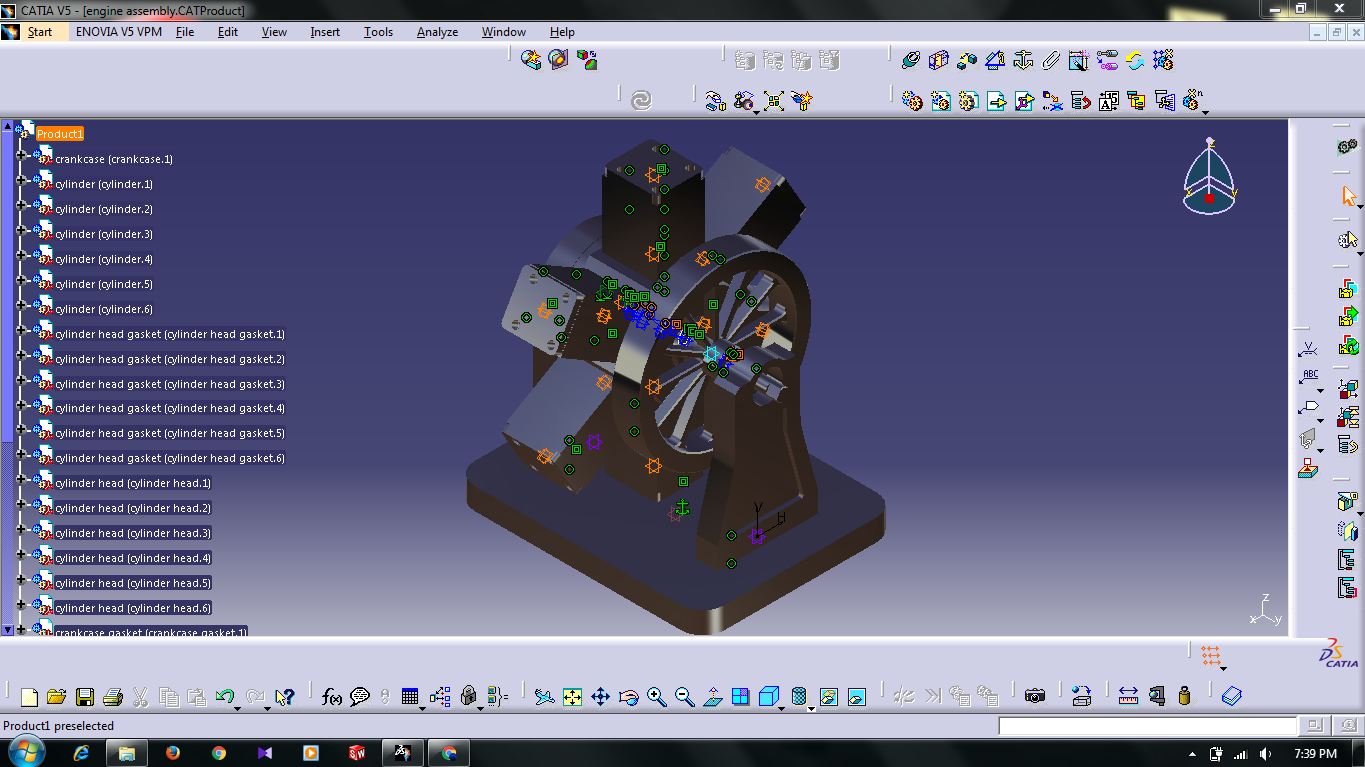
Task: Open the Tools menu
Action: click(378, 32)
